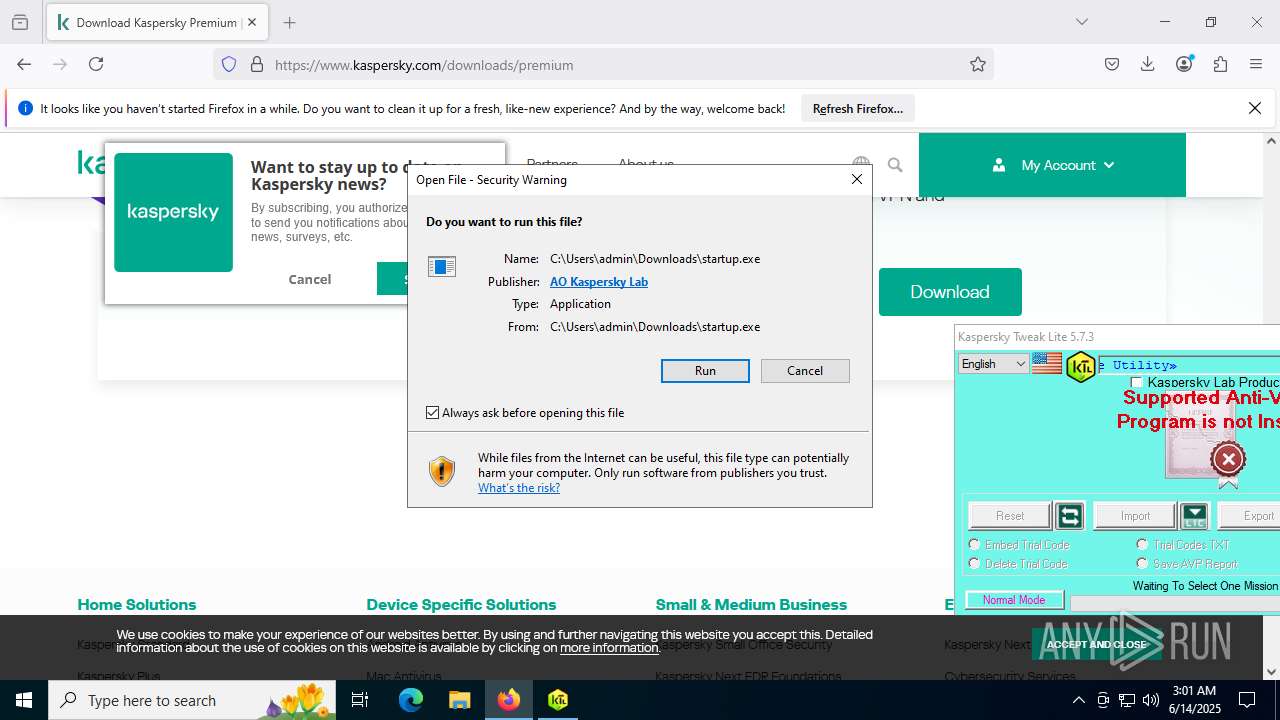Dismiss the Refresh Firefox notification bar

click(x=1255, y=108)
